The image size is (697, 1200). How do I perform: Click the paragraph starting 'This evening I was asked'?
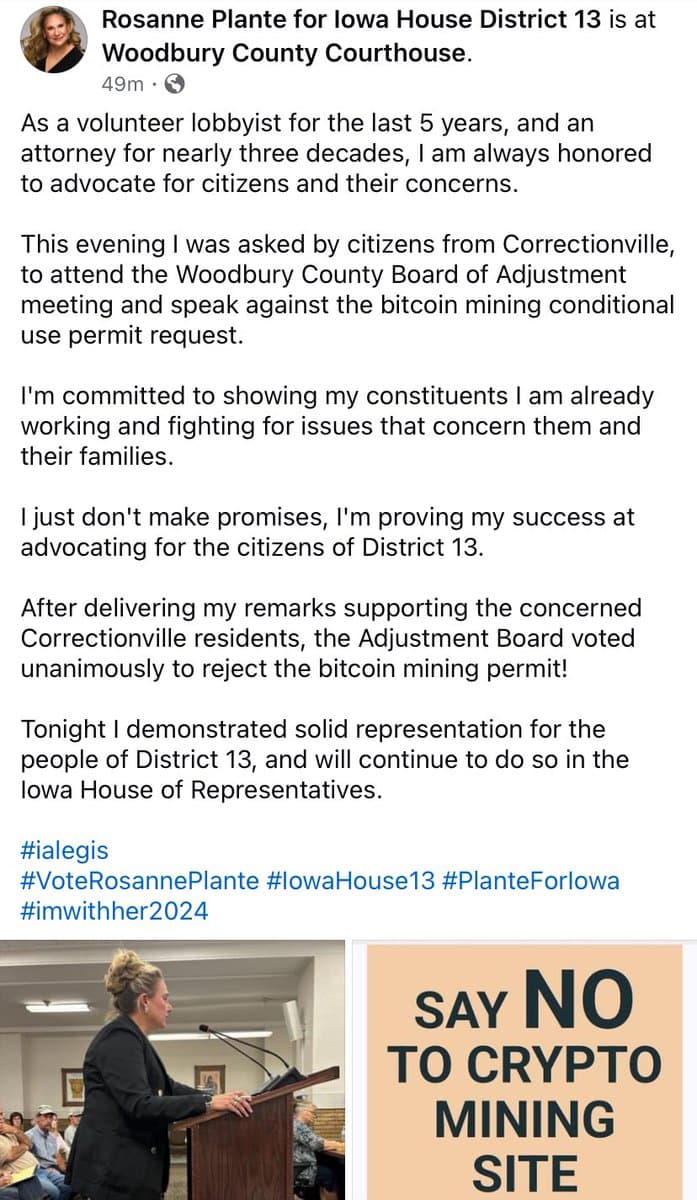pyautogui.click(x=347, y=290)
